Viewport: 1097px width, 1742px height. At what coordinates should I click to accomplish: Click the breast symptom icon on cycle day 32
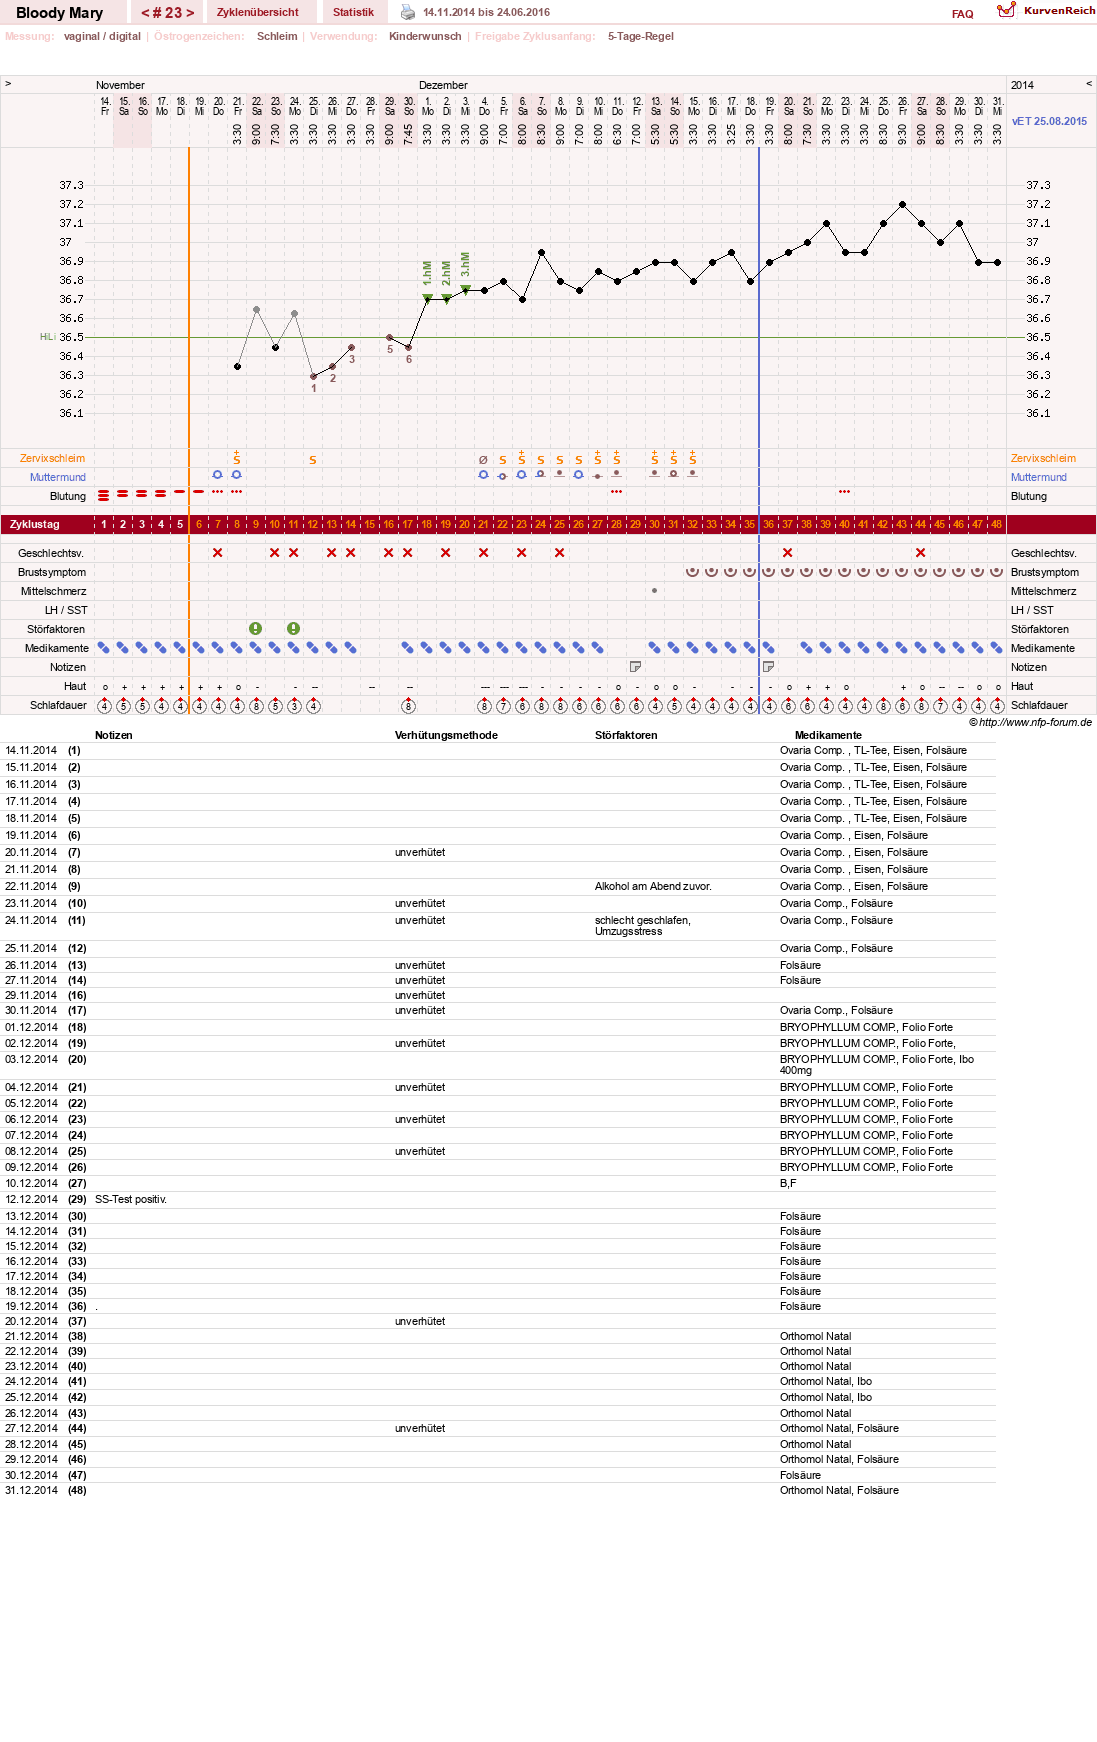[x=693, y=572]
